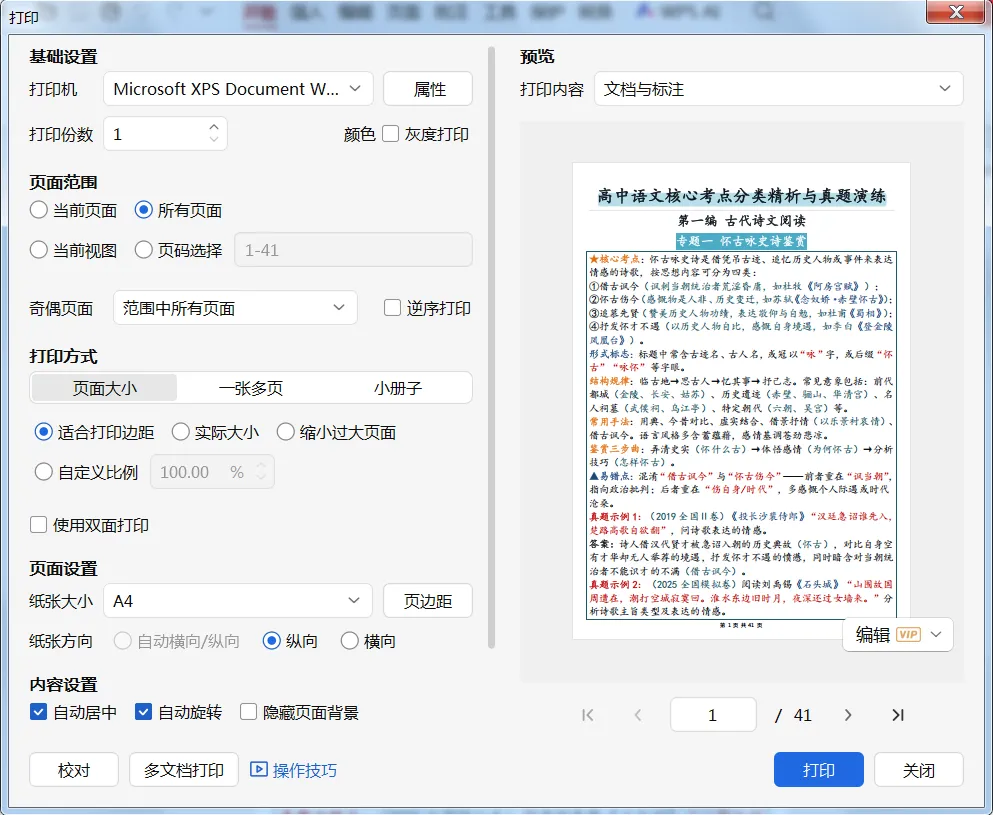Open the 打印内容 dropdown
The width and height of the screenshot is (993, 815).
[x=778, y=89]
